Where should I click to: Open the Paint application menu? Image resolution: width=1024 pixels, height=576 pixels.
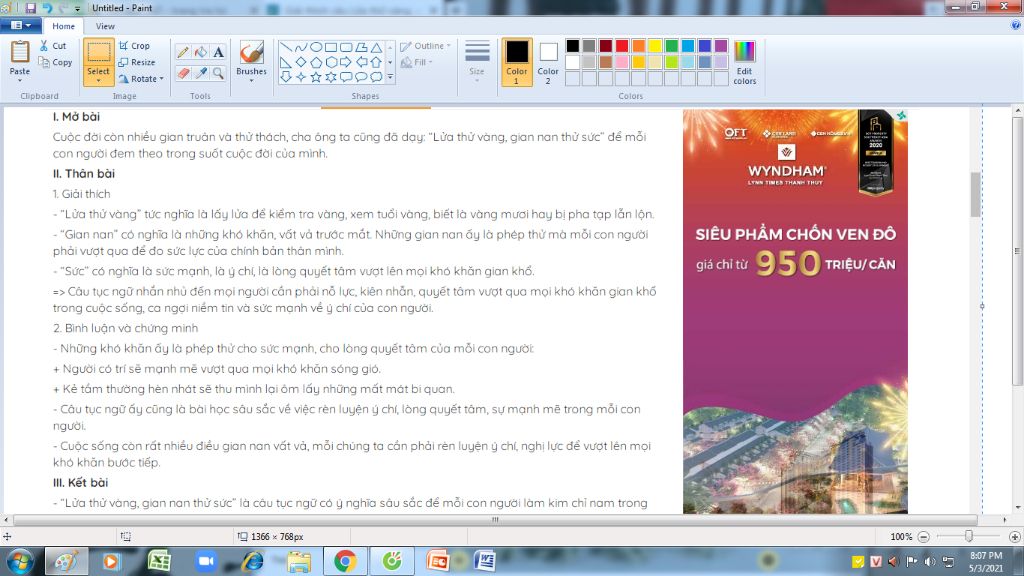point(21,25)
